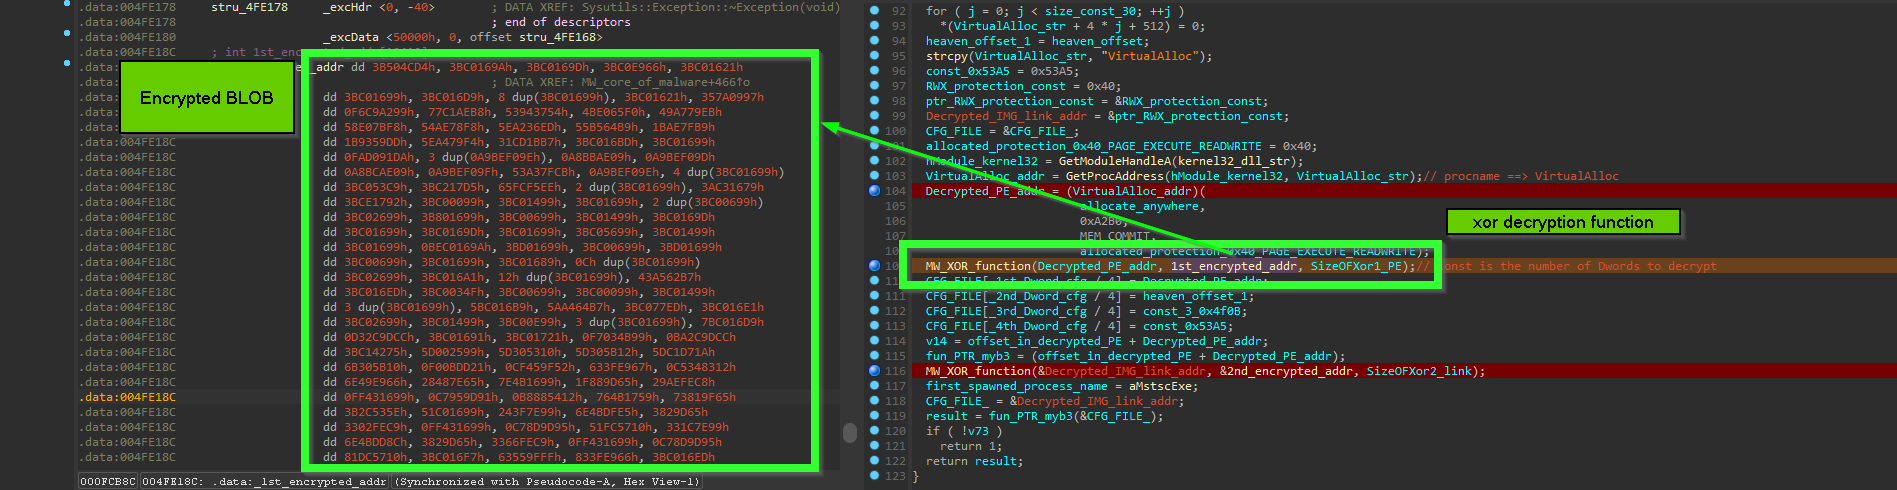Select the yellow-highlighted .data:004FE18C address line
Image resolution: width=1897 pixels, height=490 pixels.
point(128,397)
